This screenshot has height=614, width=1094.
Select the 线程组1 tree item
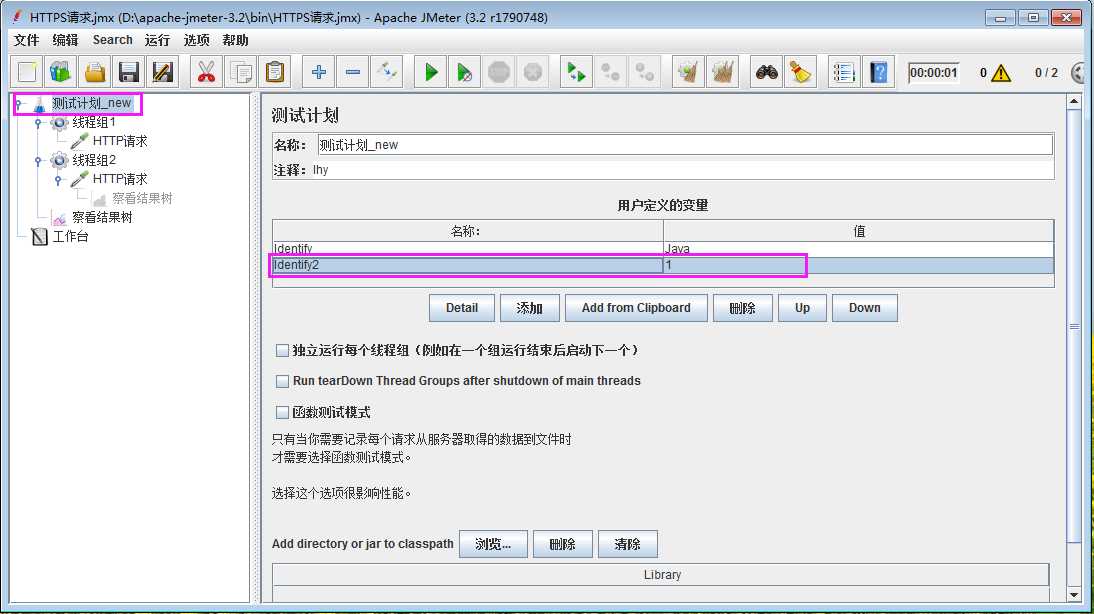click(x=93, y=122)
